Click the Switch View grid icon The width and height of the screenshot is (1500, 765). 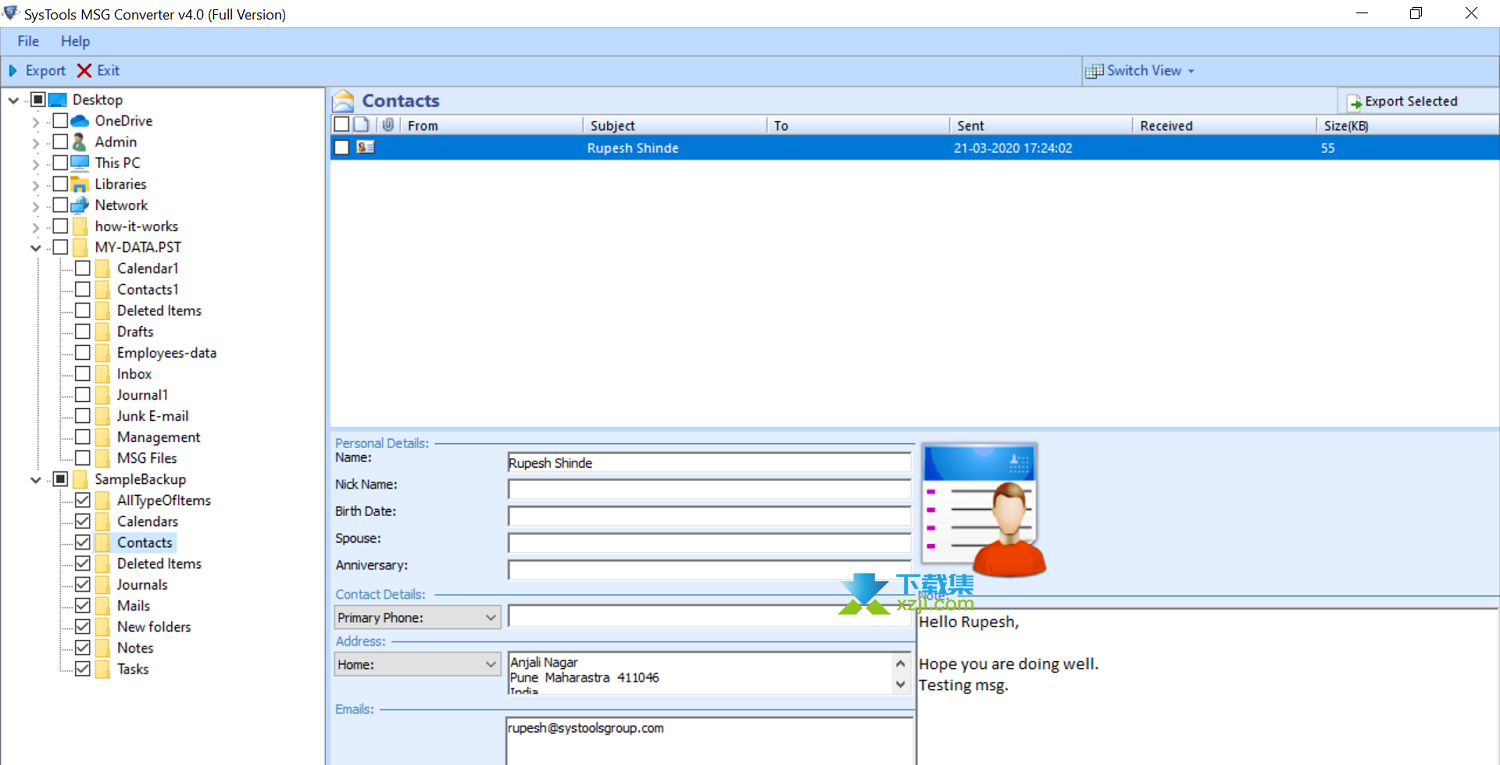(1095, 71)
